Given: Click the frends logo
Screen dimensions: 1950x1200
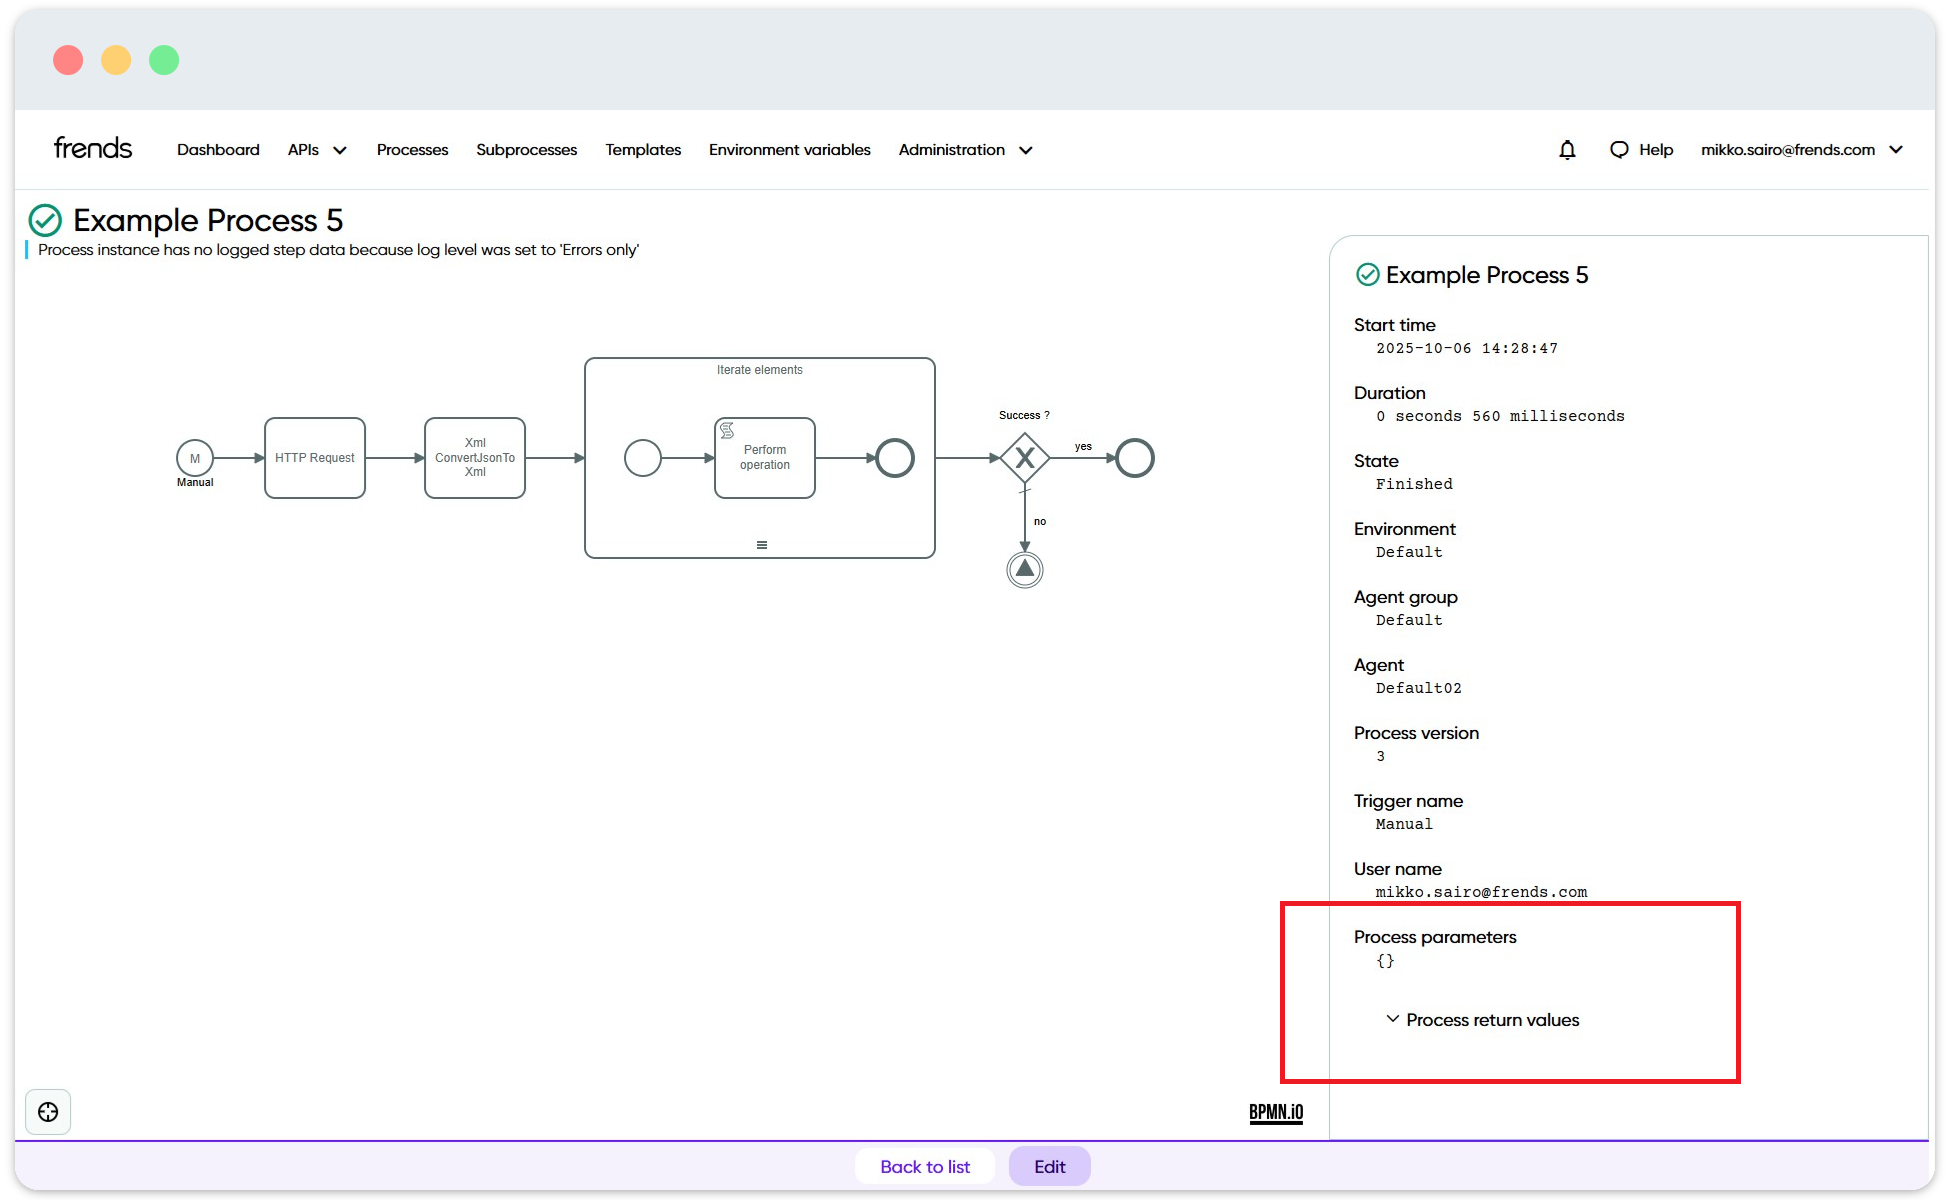Looking at the screenshot, I should (x=93, y=149).
